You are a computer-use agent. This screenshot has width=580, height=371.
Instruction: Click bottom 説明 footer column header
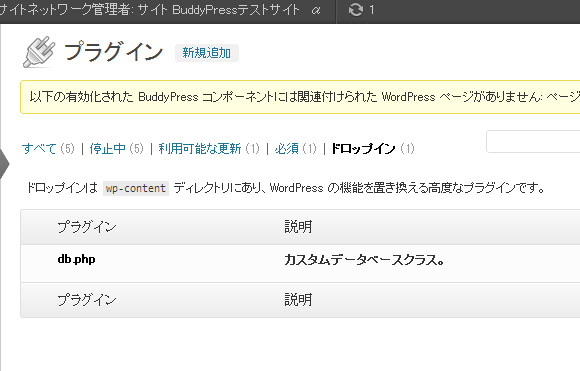tap(298, 299)
